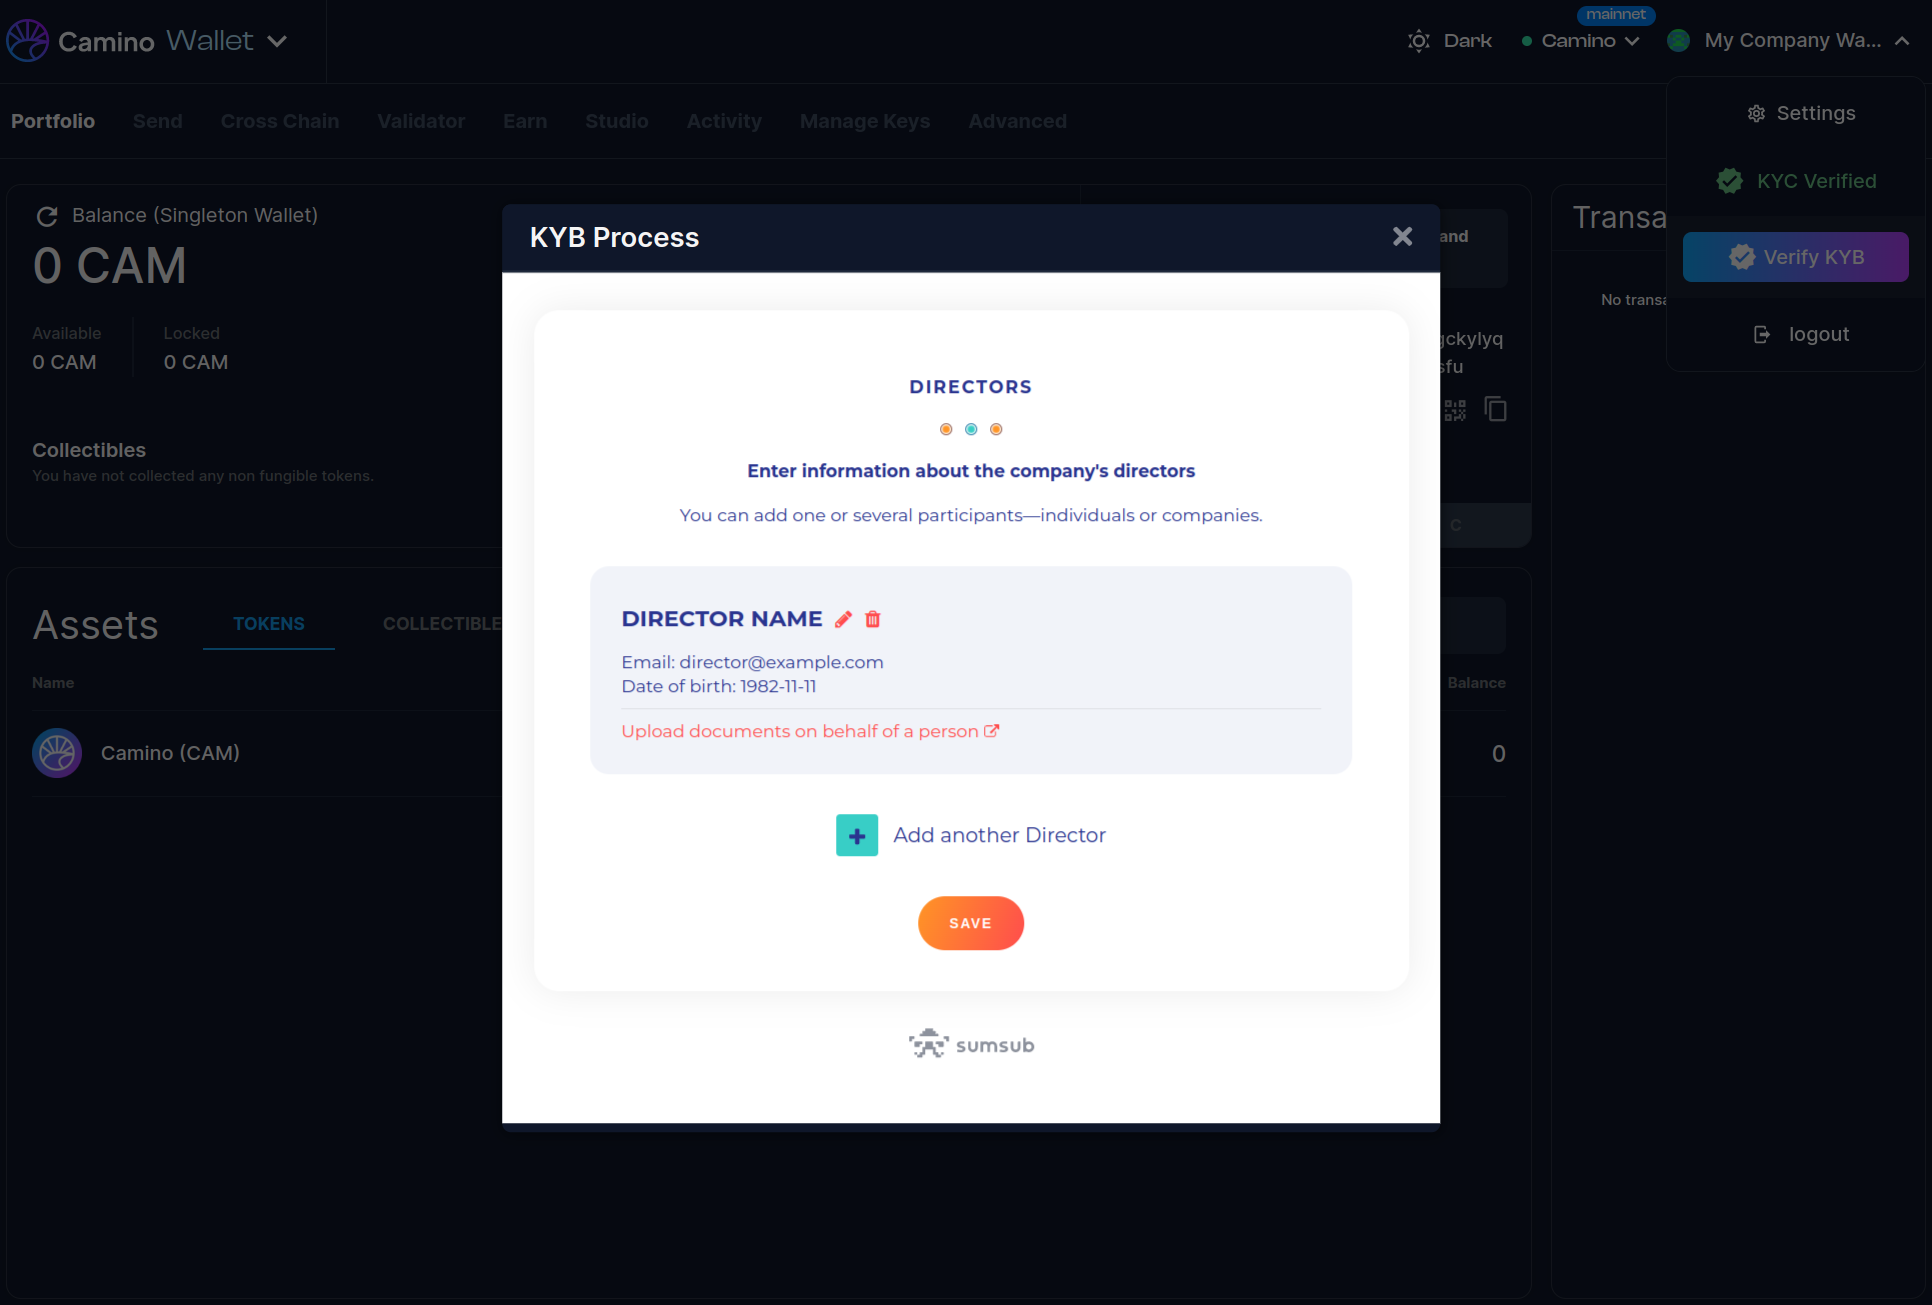Image resolution: width=1932 pixels, height=1305 pixels.
Task: Open Settings from the account menu
Action: (1800, 113)
